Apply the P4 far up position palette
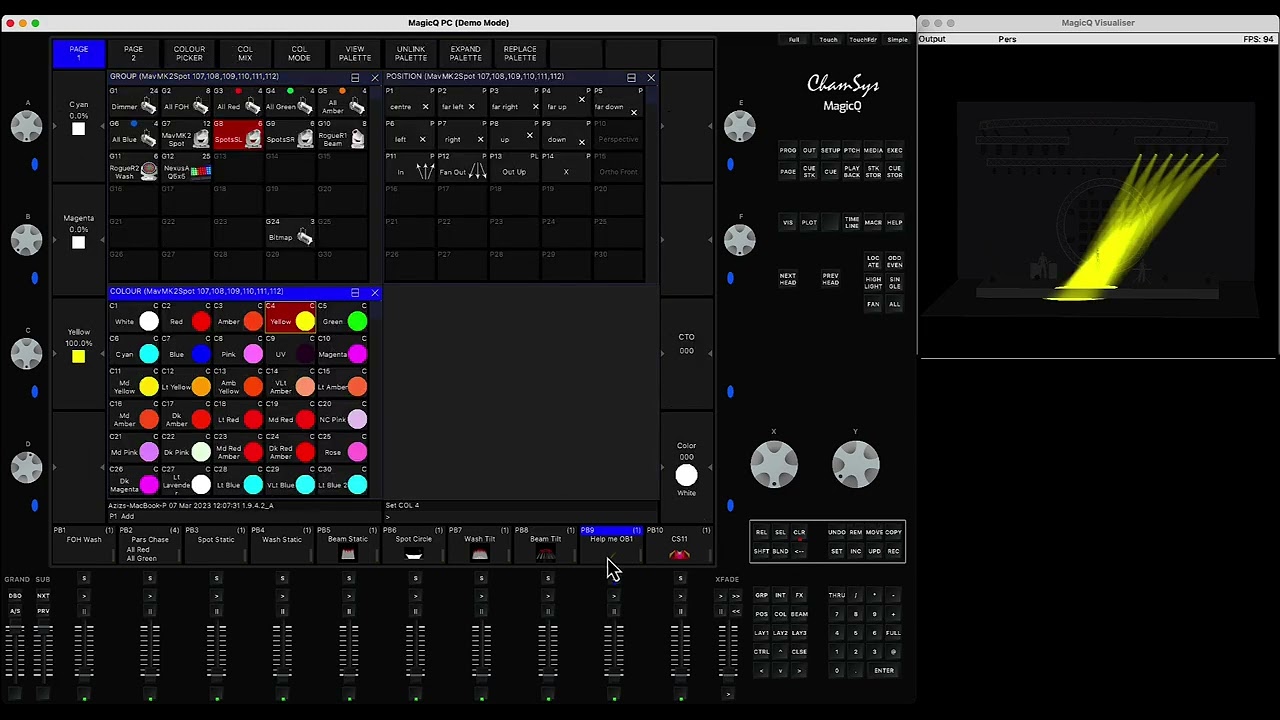Screen dimensions: 1280x720 [x=567, y=104]
